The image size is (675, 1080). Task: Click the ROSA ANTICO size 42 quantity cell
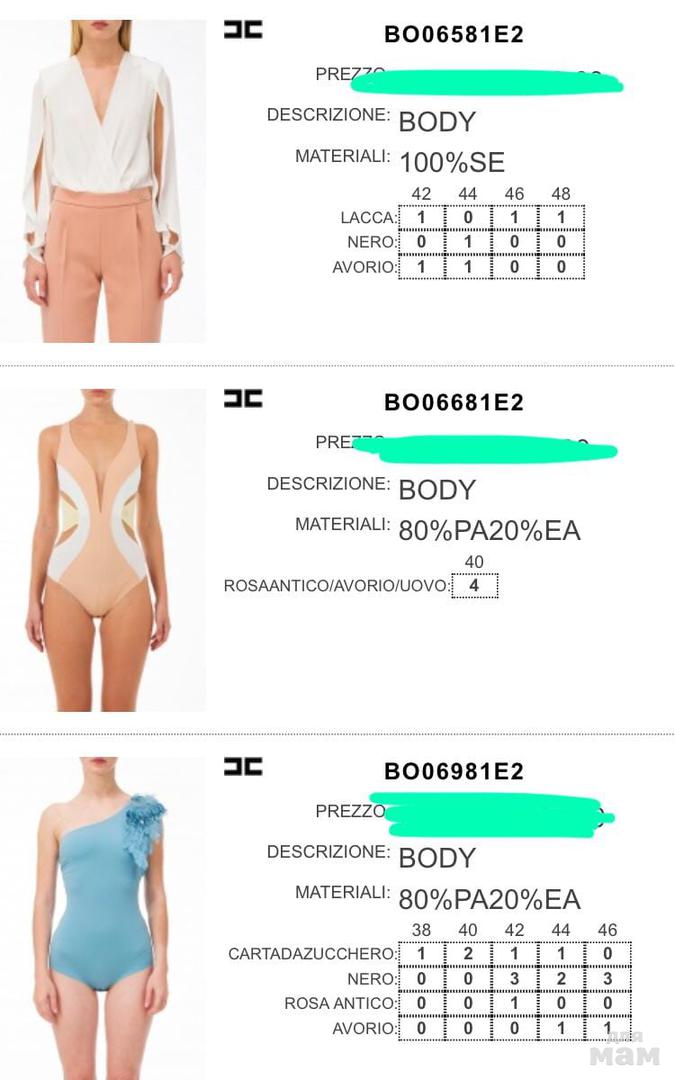(515, 1004)
